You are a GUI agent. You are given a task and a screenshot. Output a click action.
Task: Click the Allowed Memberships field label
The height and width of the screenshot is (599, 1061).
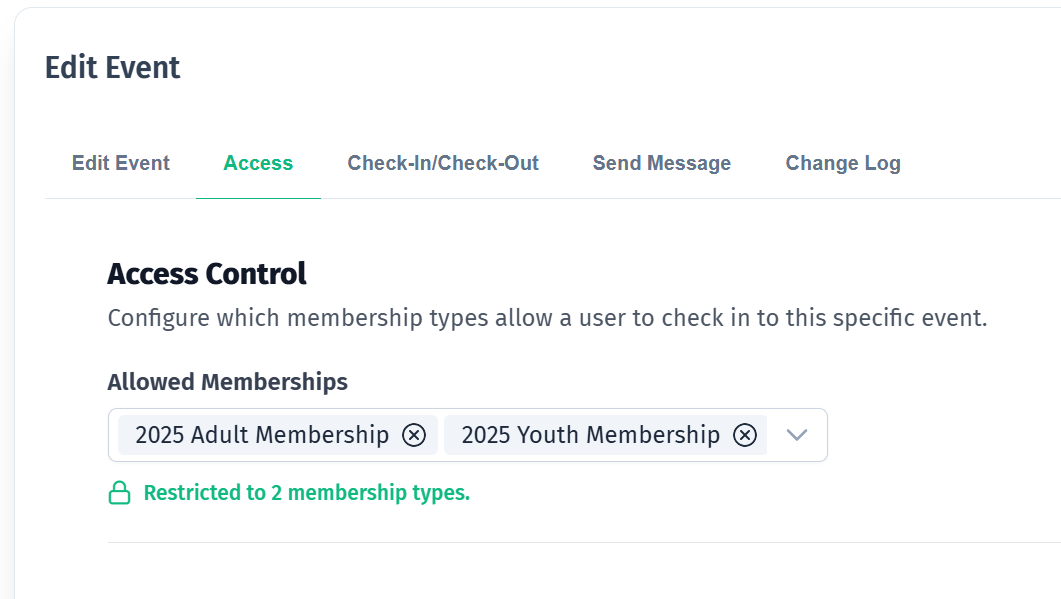click(228, 382)
